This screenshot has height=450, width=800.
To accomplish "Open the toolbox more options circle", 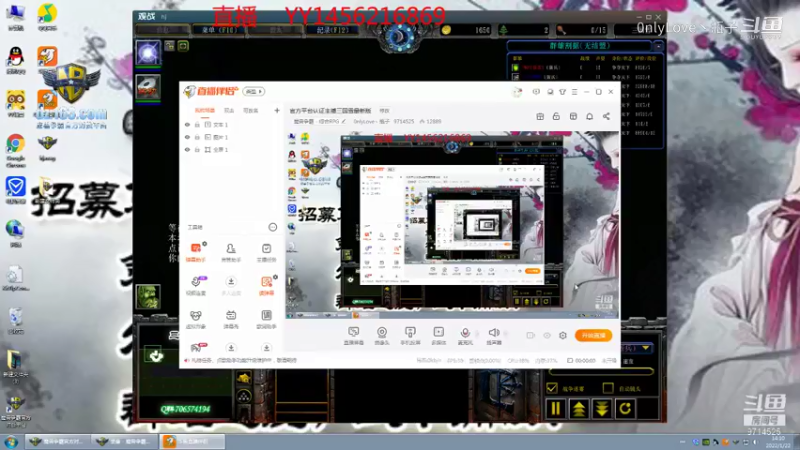I will 272,227.
